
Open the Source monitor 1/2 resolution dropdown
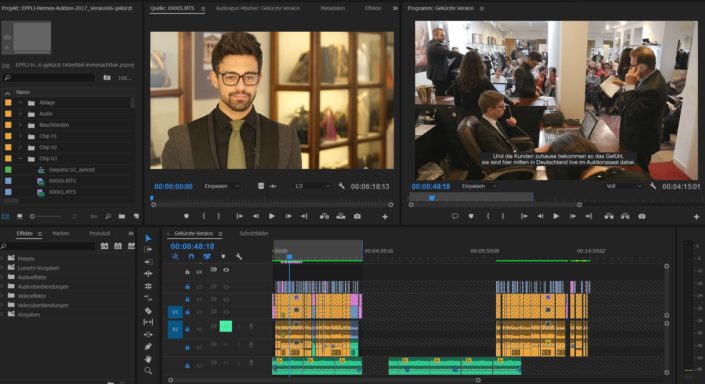click(312, 186)
